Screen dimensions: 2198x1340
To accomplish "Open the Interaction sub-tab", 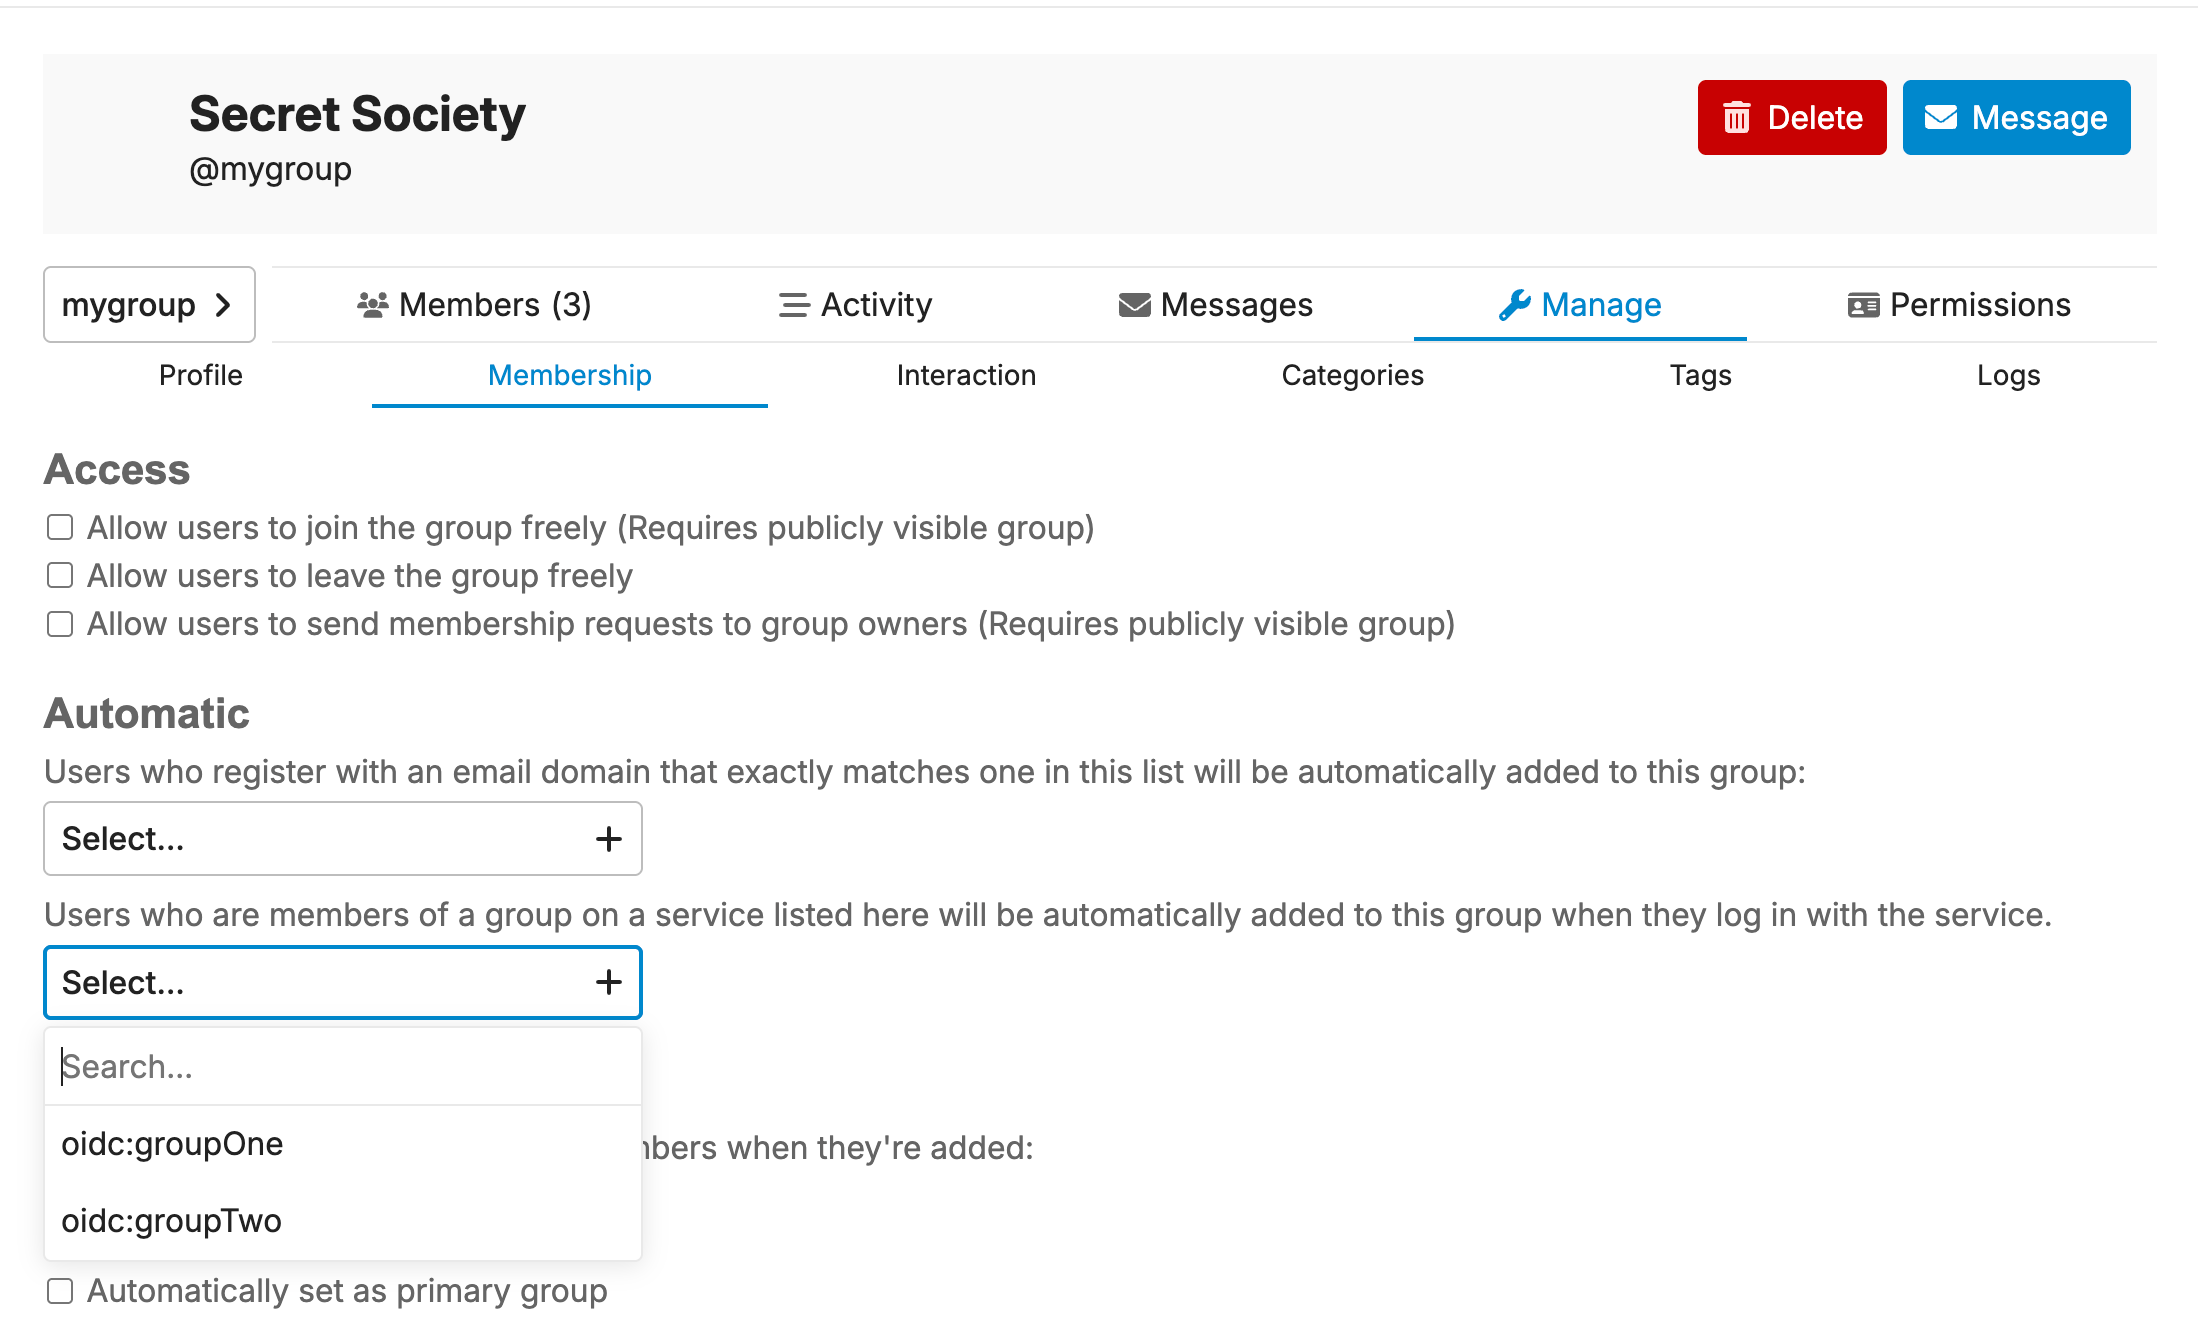I will (x=966, y=375).
